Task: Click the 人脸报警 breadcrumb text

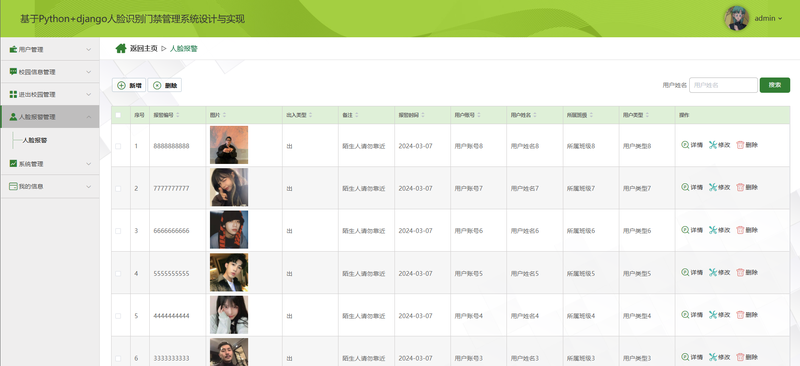Action: tap(184, 48)
